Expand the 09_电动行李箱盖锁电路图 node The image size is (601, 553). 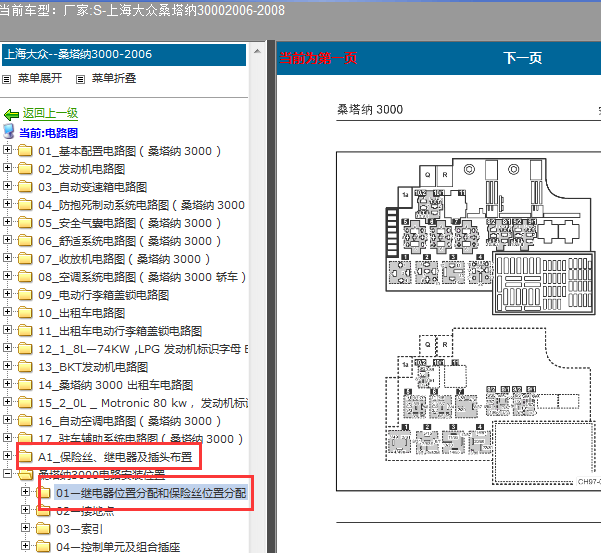[x=7, y=294]
